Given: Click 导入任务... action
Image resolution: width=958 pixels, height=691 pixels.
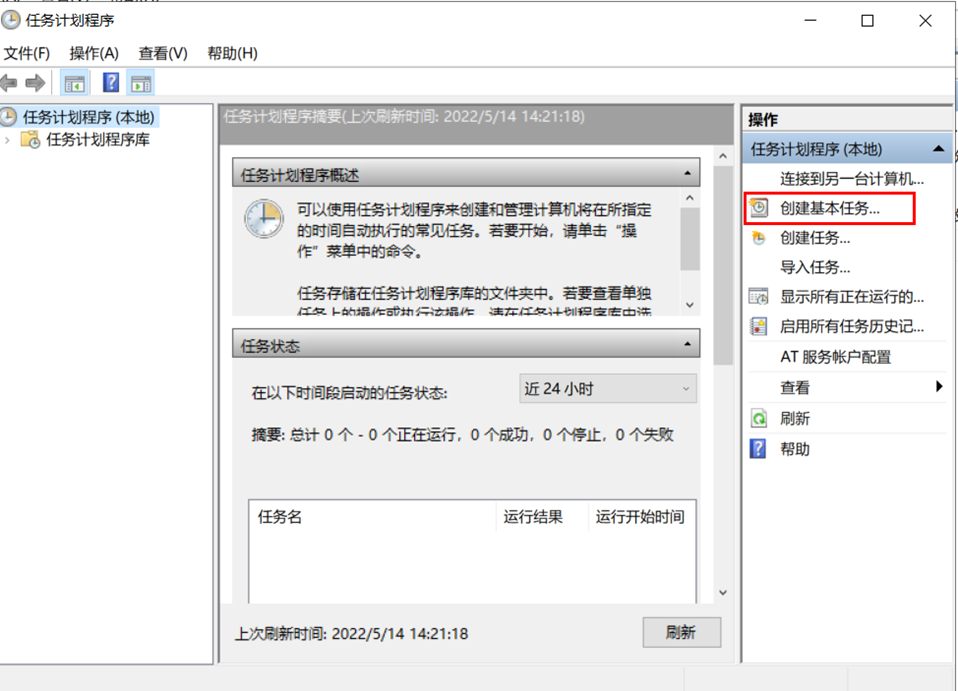Looking at the screenshot, I should (815, 267).
